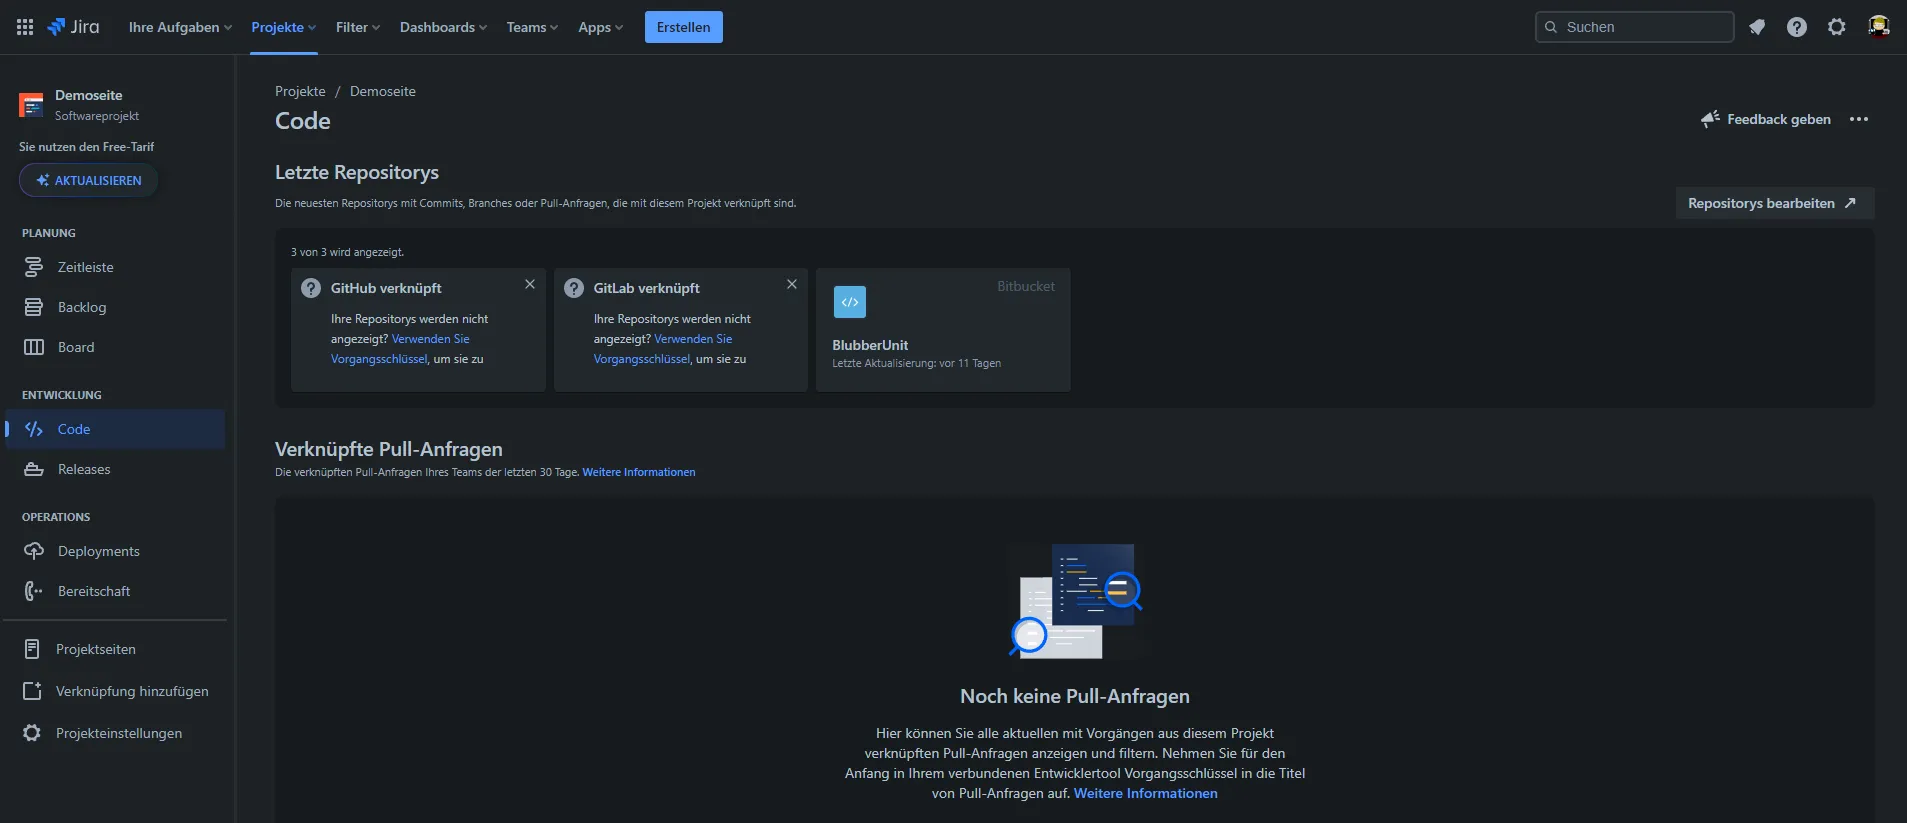This screenshot has width=1907, height=823.
Task: Focus the Suchen search field
Action: click(x=1635, y=27)
